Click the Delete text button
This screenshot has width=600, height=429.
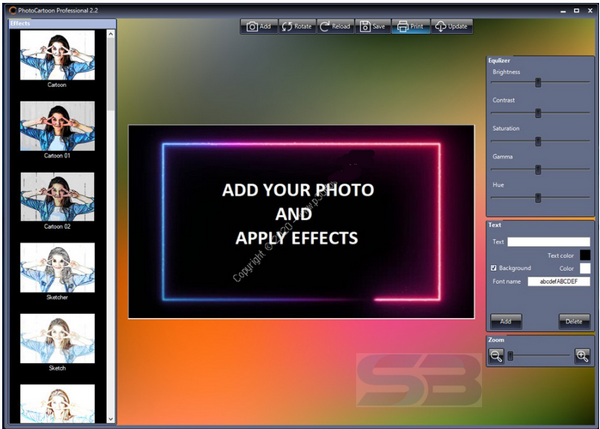coord(574,321)
